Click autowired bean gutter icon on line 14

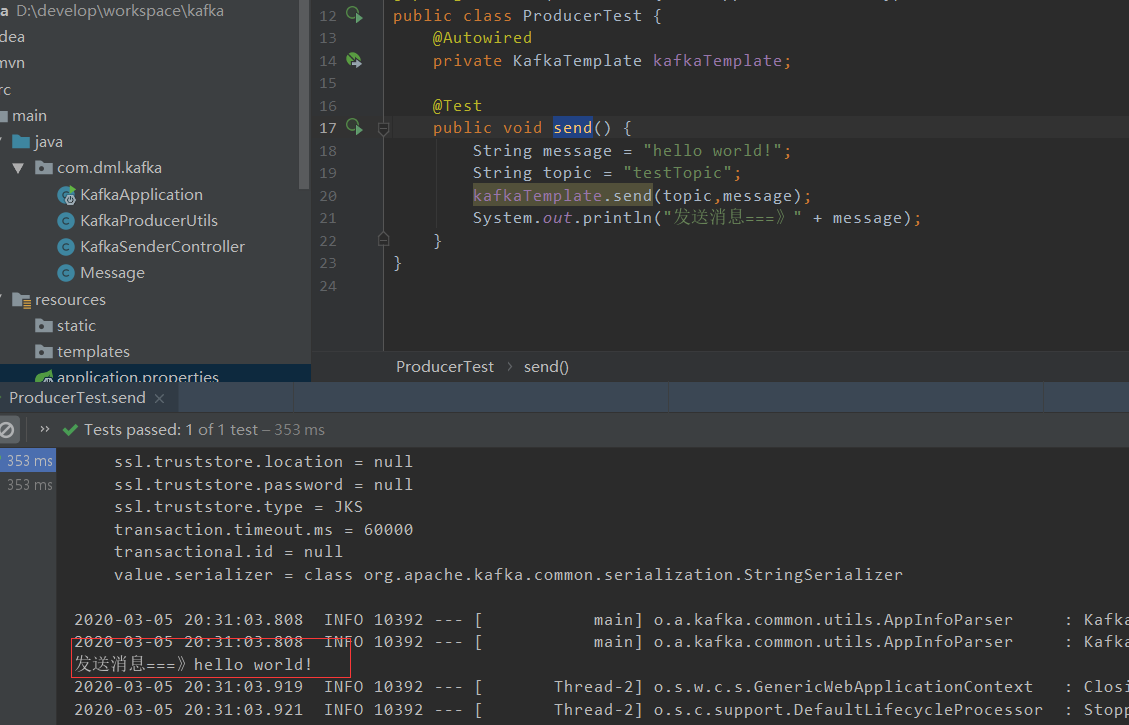point(354,60)
